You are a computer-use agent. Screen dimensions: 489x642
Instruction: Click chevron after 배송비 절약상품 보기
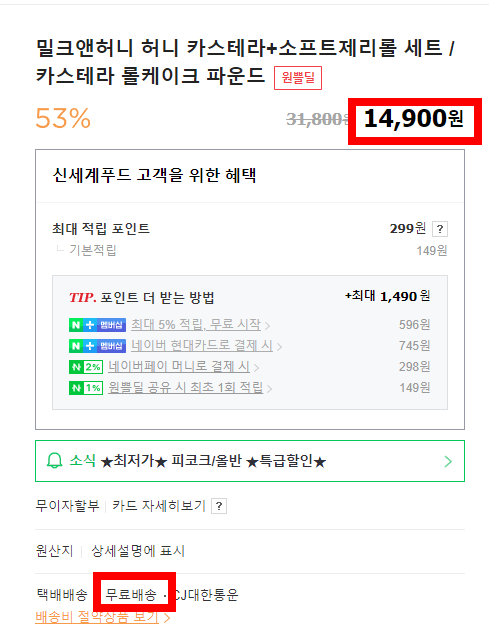(x=167, y=618)
